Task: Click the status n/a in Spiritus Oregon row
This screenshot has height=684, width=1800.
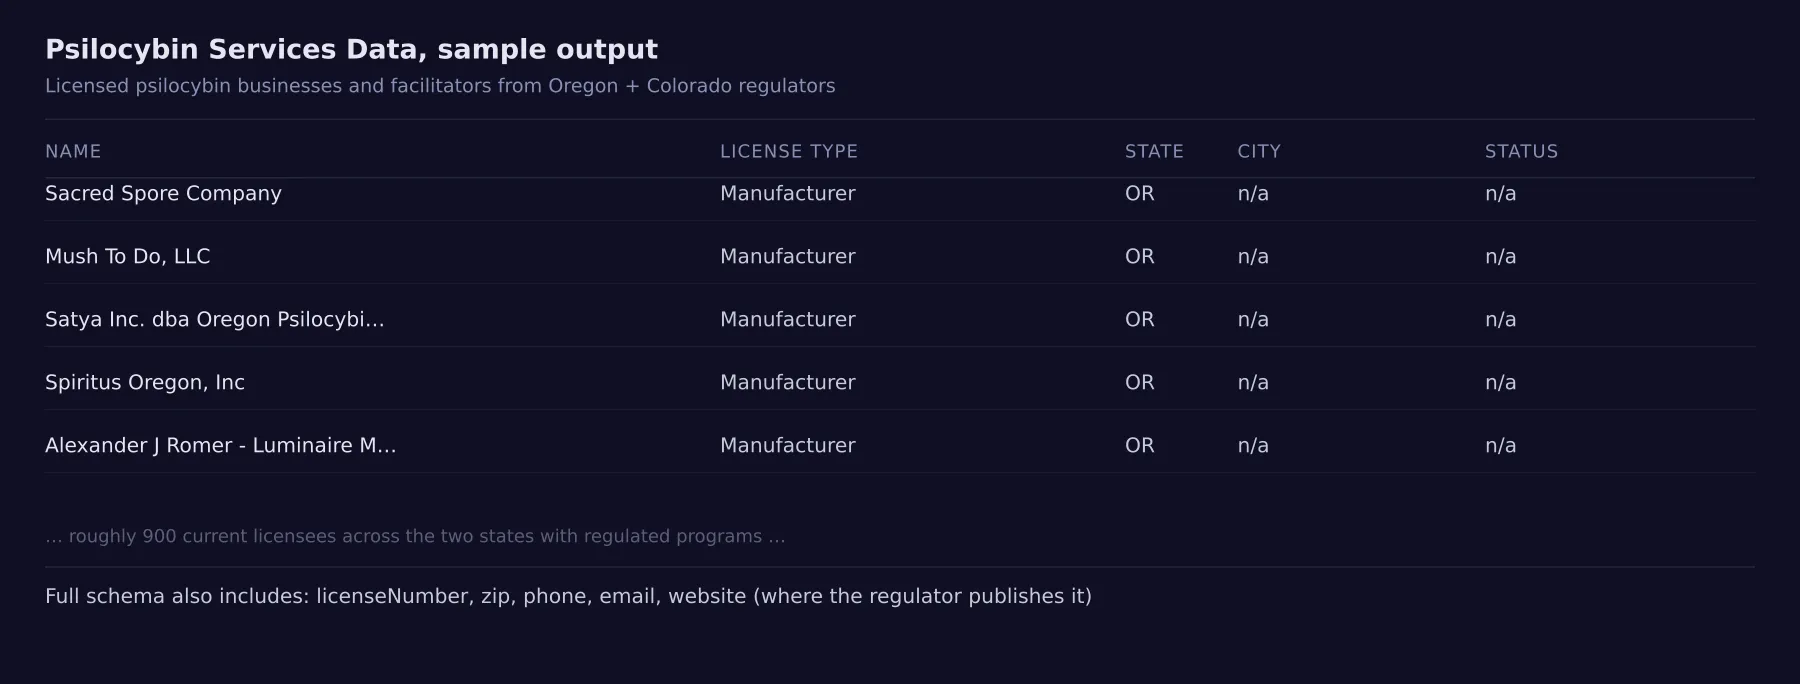Action: (x=1500, y=382)
